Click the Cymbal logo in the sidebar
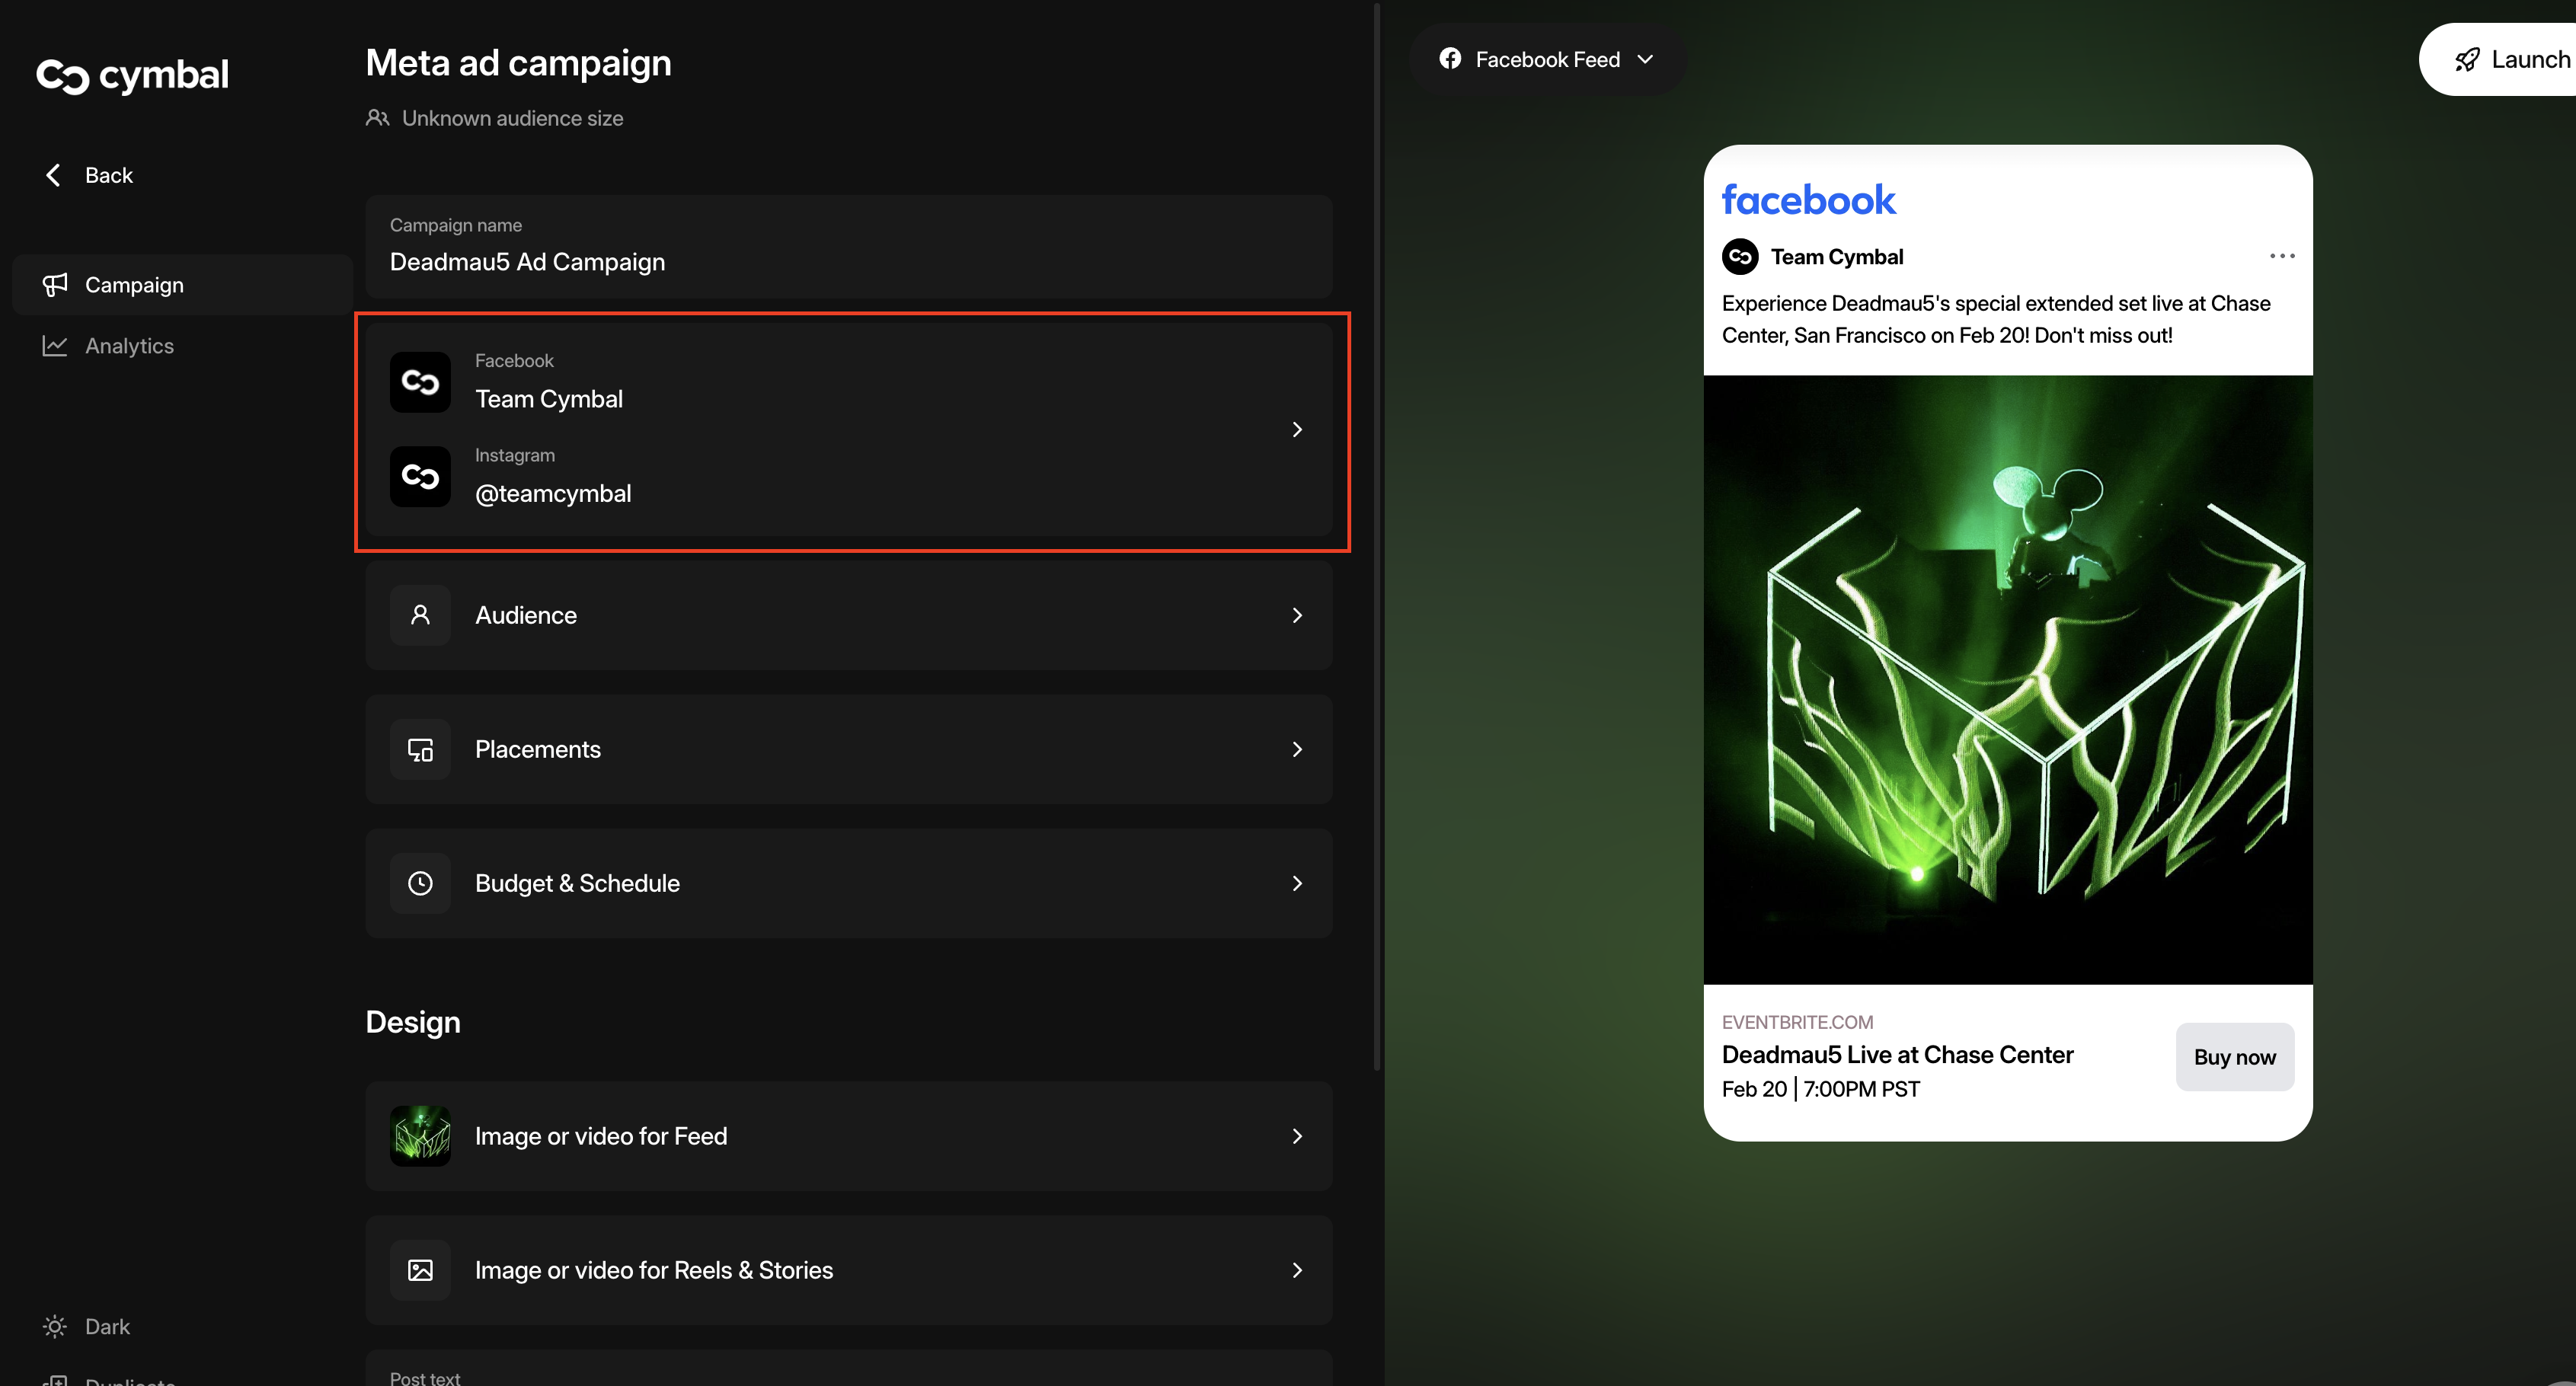 tap(132, 75)
